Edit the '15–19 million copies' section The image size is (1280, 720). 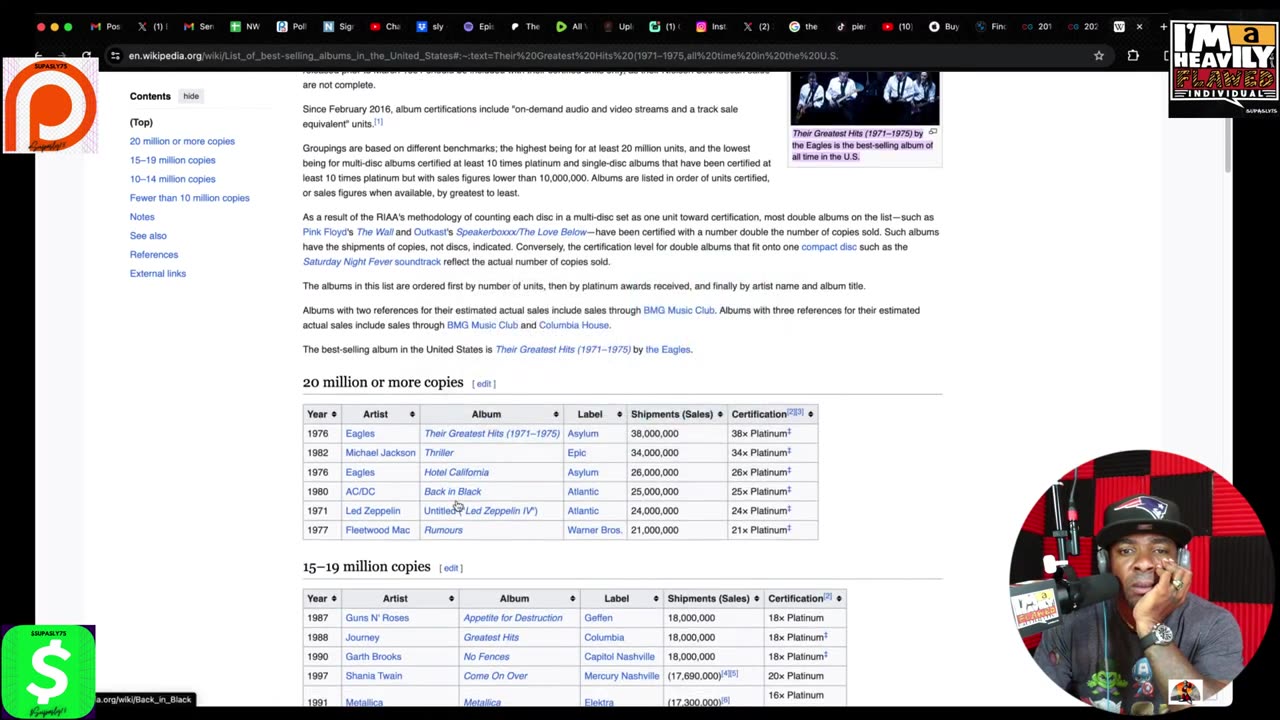pos(451,568)
